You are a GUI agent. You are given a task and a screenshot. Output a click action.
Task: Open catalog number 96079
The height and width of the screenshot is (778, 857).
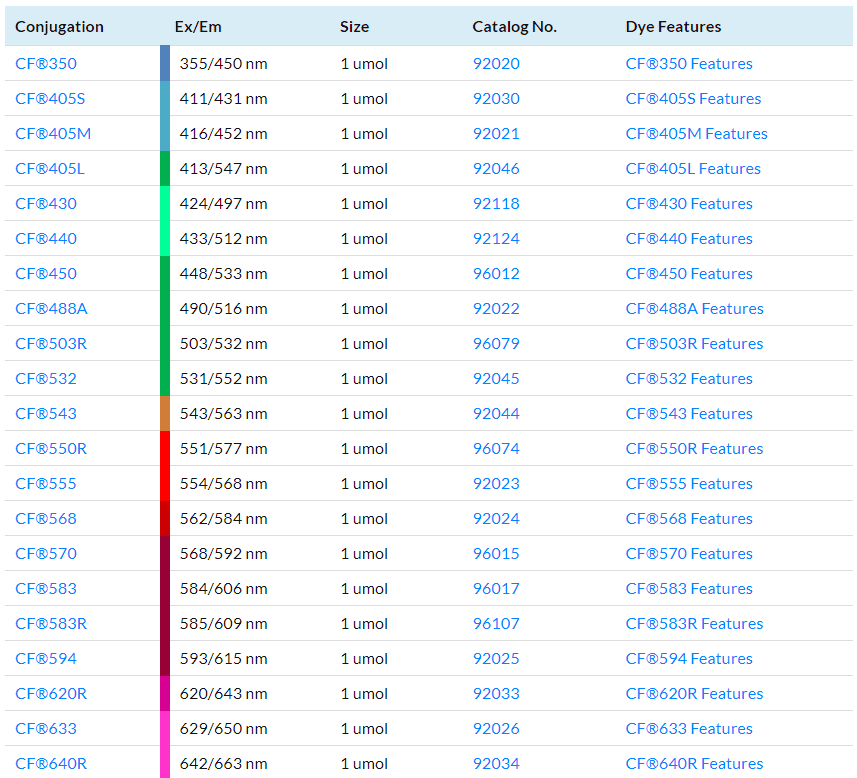click(x=496, y=343)
